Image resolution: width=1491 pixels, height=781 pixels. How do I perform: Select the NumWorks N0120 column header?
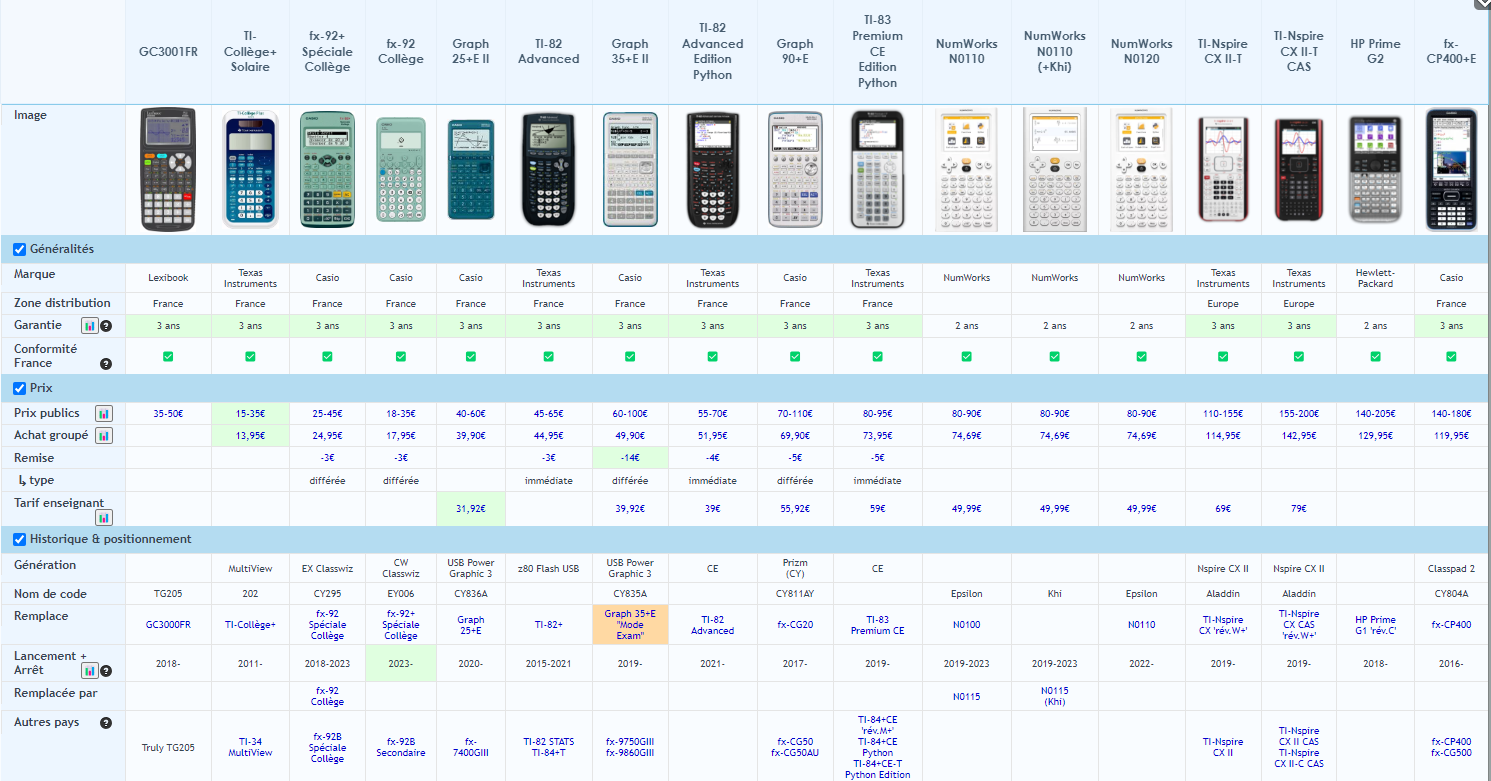[x=1141, y=51]
